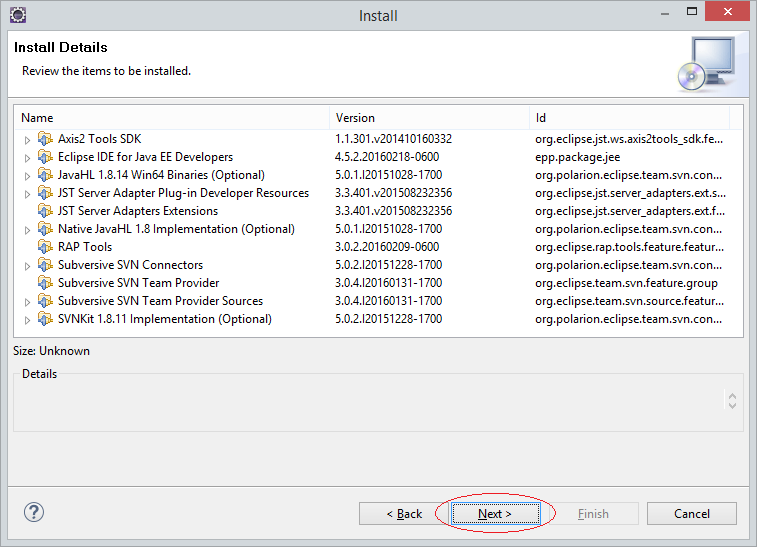
Task: Sort items by the Id column header
Action: (630, 118)
